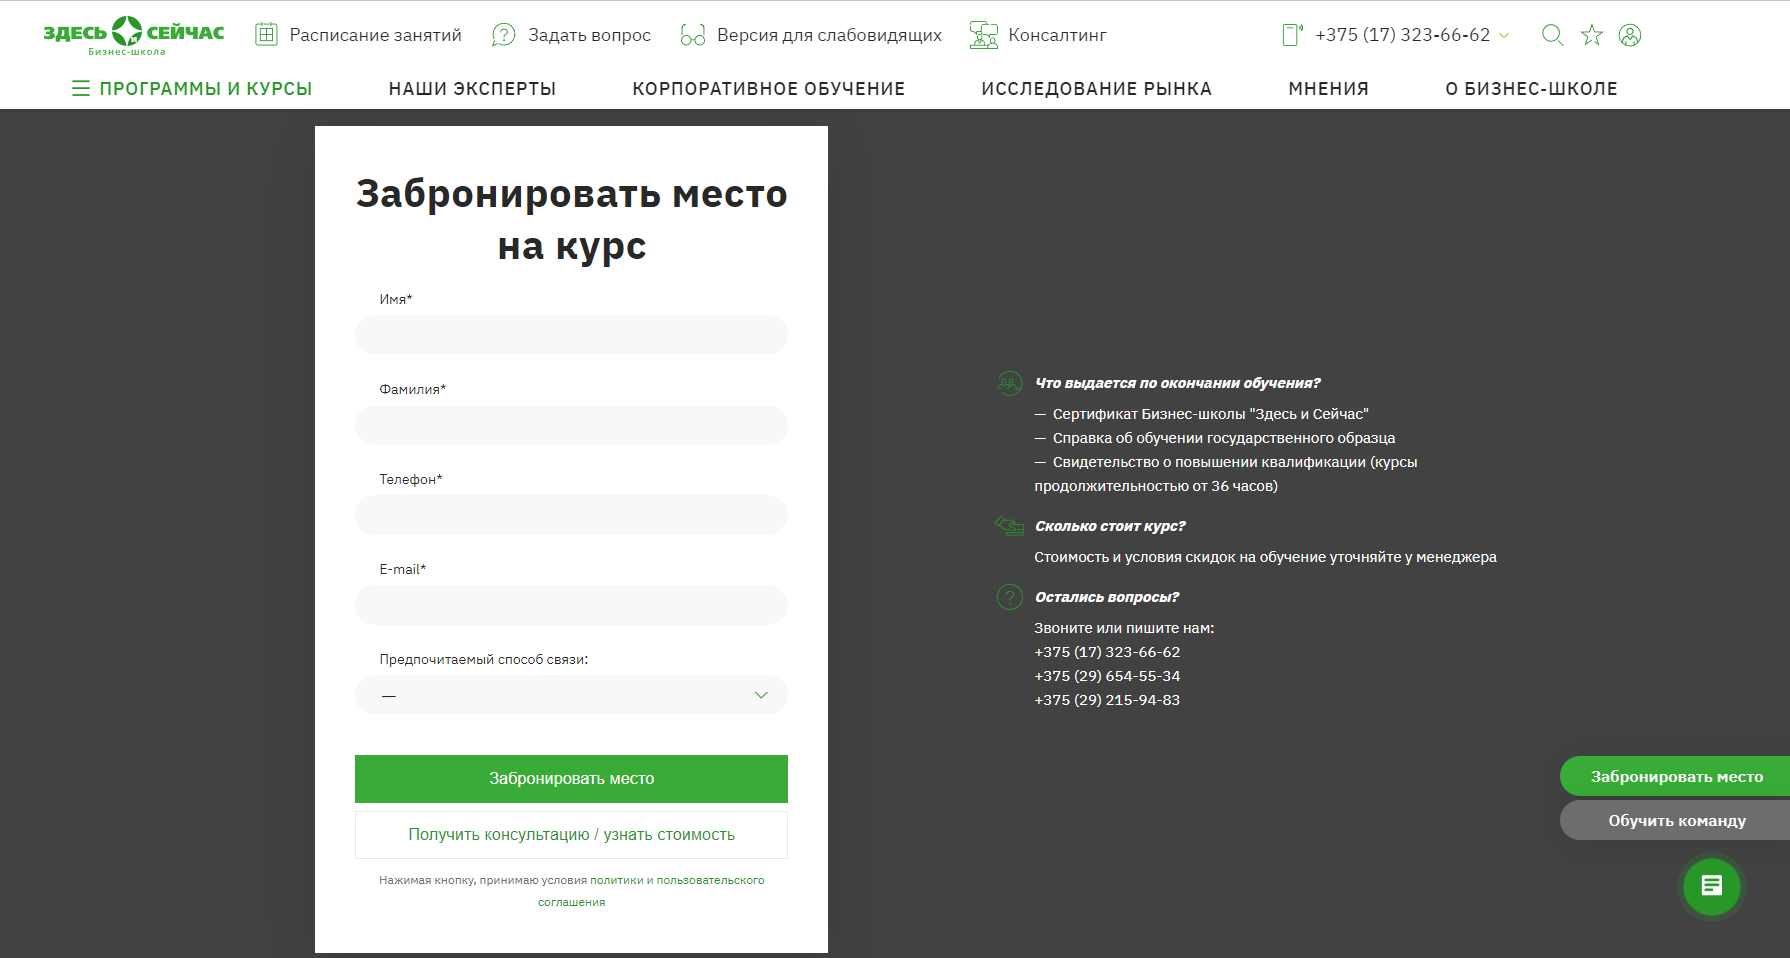The height and width of the screenshot is (958, 1790).
Task: Click contact number +375 (17) 323-66-62 in the contacts list
Action: pos(1107,652)
